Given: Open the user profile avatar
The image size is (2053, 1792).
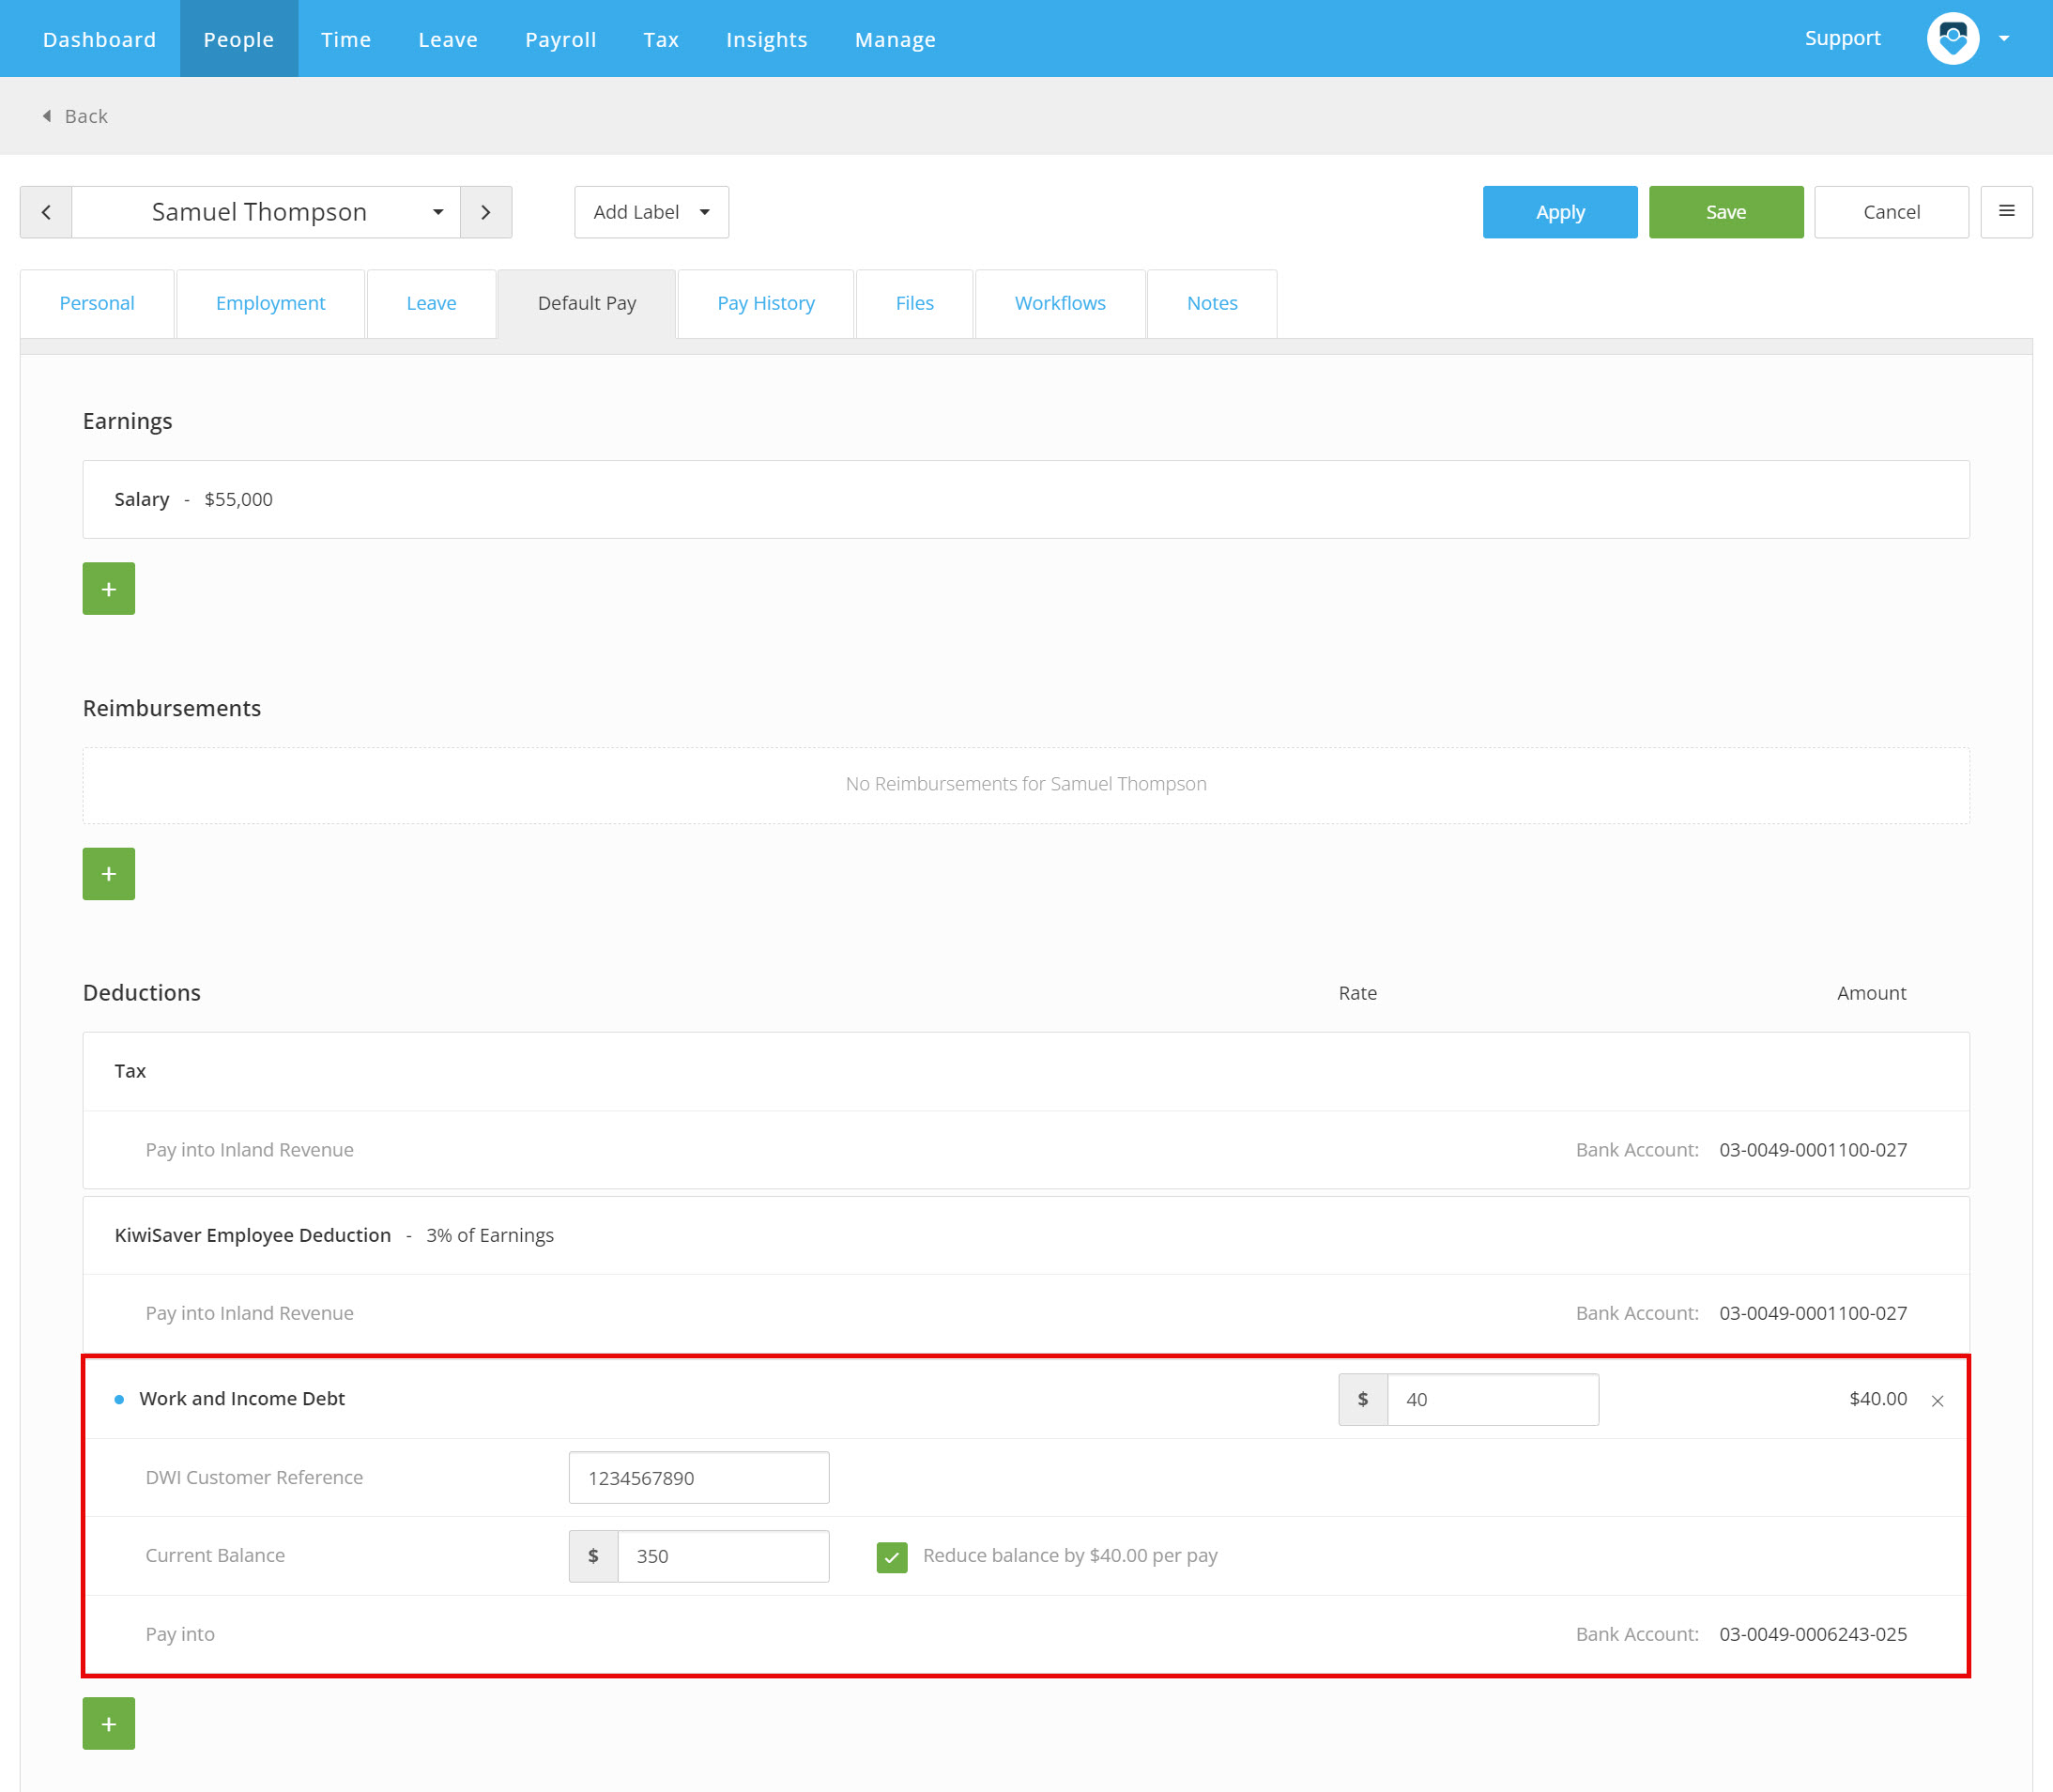Looking at the screenshot, I should point(1953,39).
